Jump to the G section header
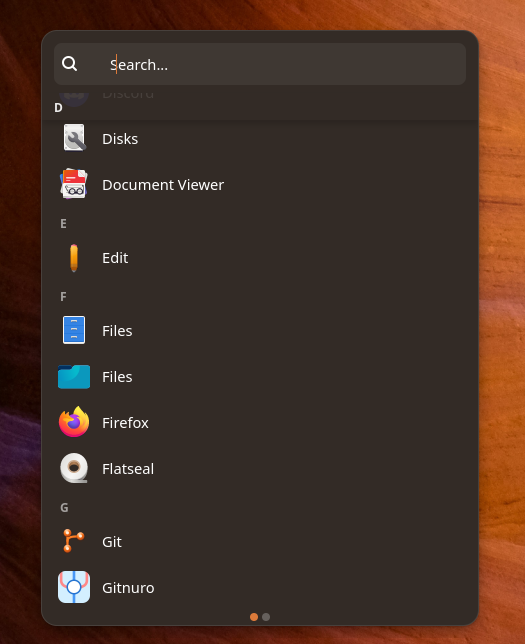The width and height of the screenshot is (525, 644). pos(64,508)
